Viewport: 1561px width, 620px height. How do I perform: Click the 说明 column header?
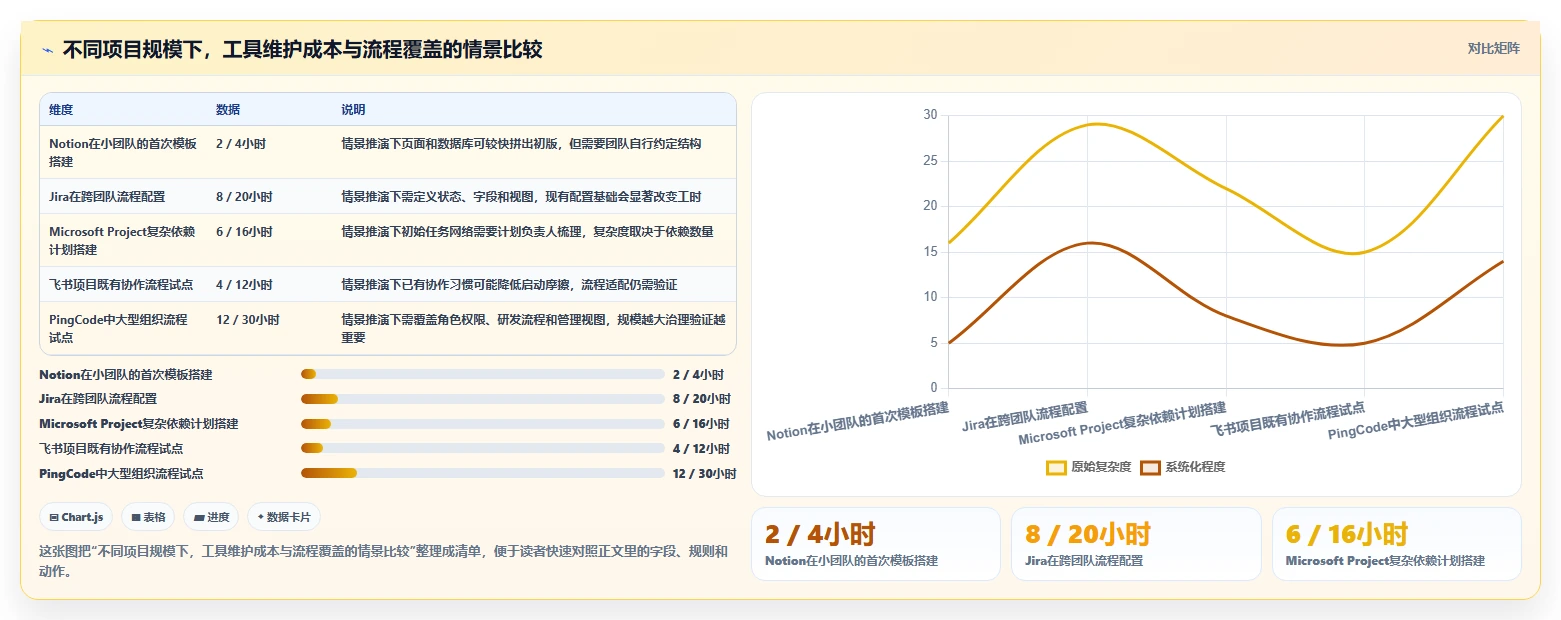(x=353, y=109)
